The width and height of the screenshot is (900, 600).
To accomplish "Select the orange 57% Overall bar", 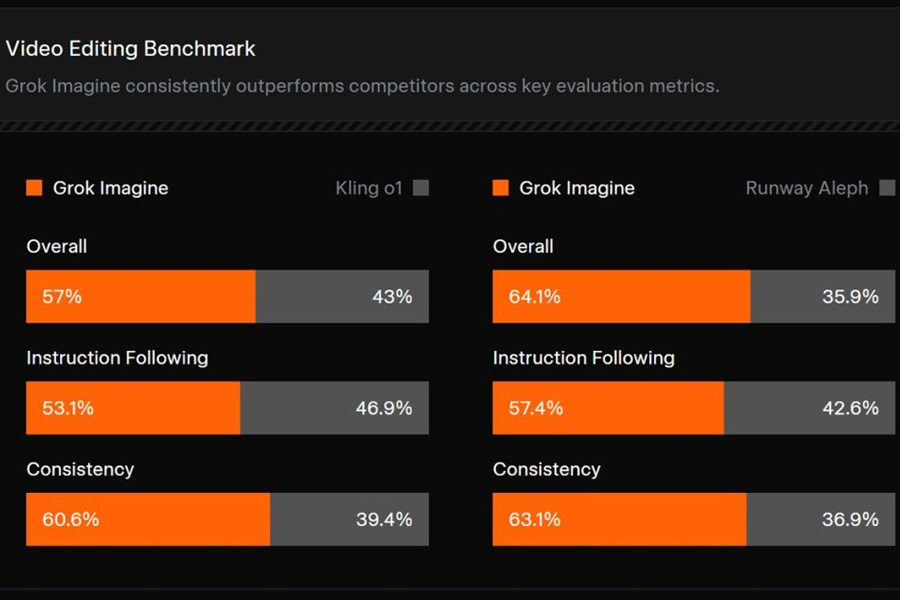I will click(141, 296).
